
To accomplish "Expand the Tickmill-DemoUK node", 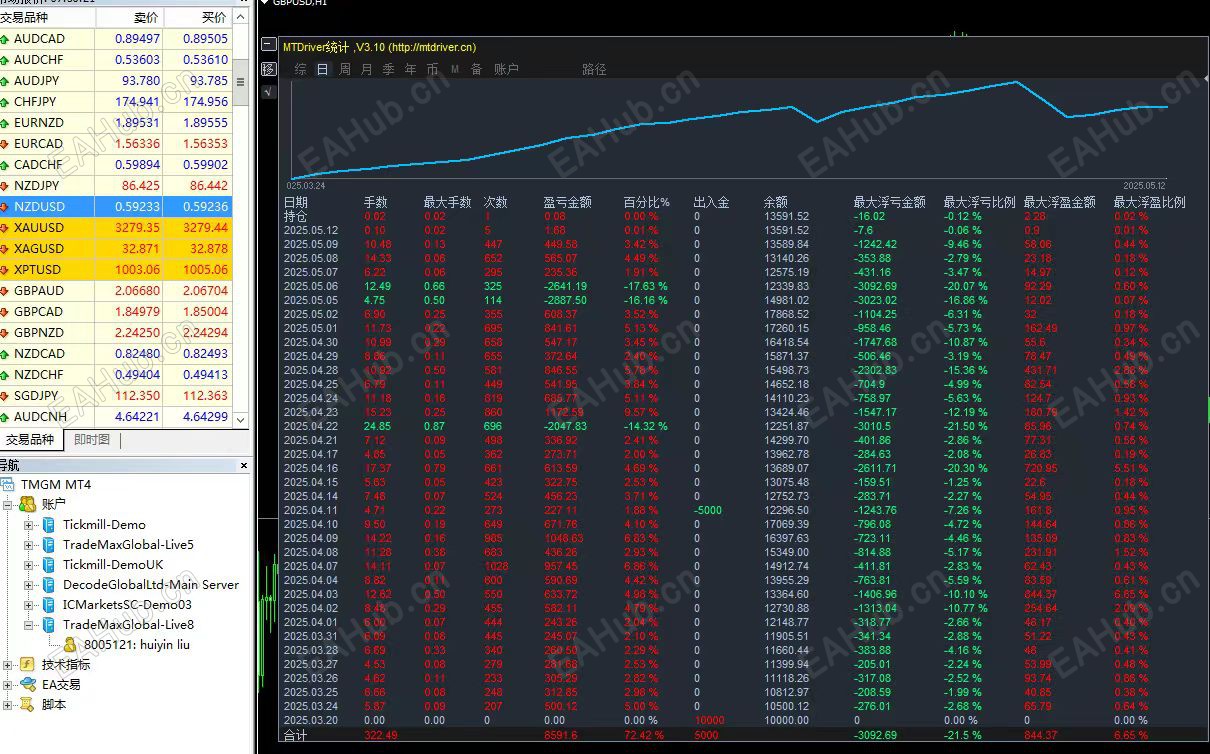I will point(28,565).
